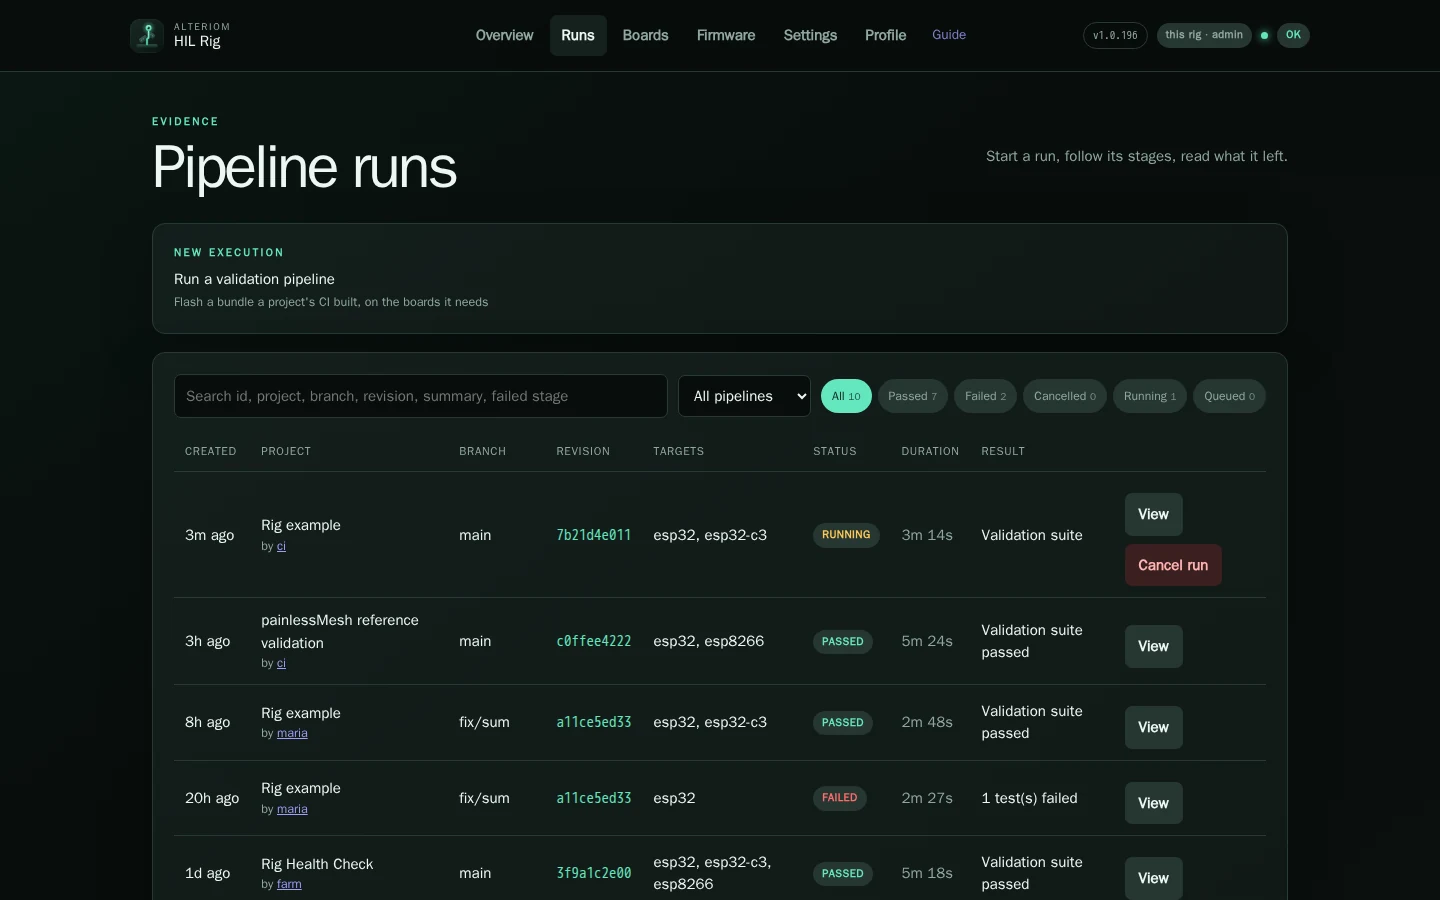View the painlessMesh reference validation run

coord(1153,646)
